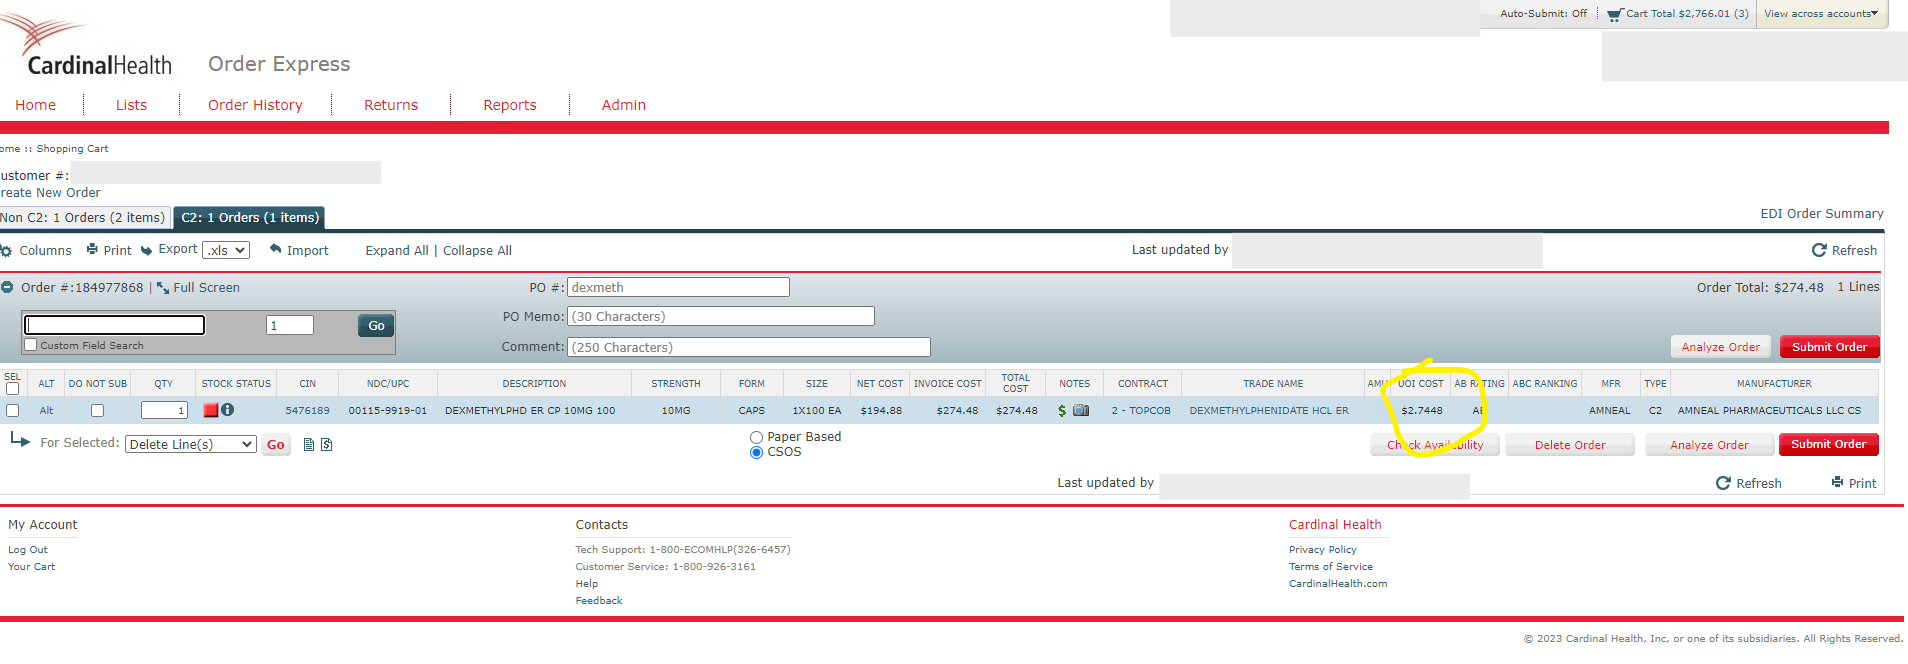Toggle the Do Not Sub checkbox
This screenshot has width=1908, height=664.
pos(97,410)
